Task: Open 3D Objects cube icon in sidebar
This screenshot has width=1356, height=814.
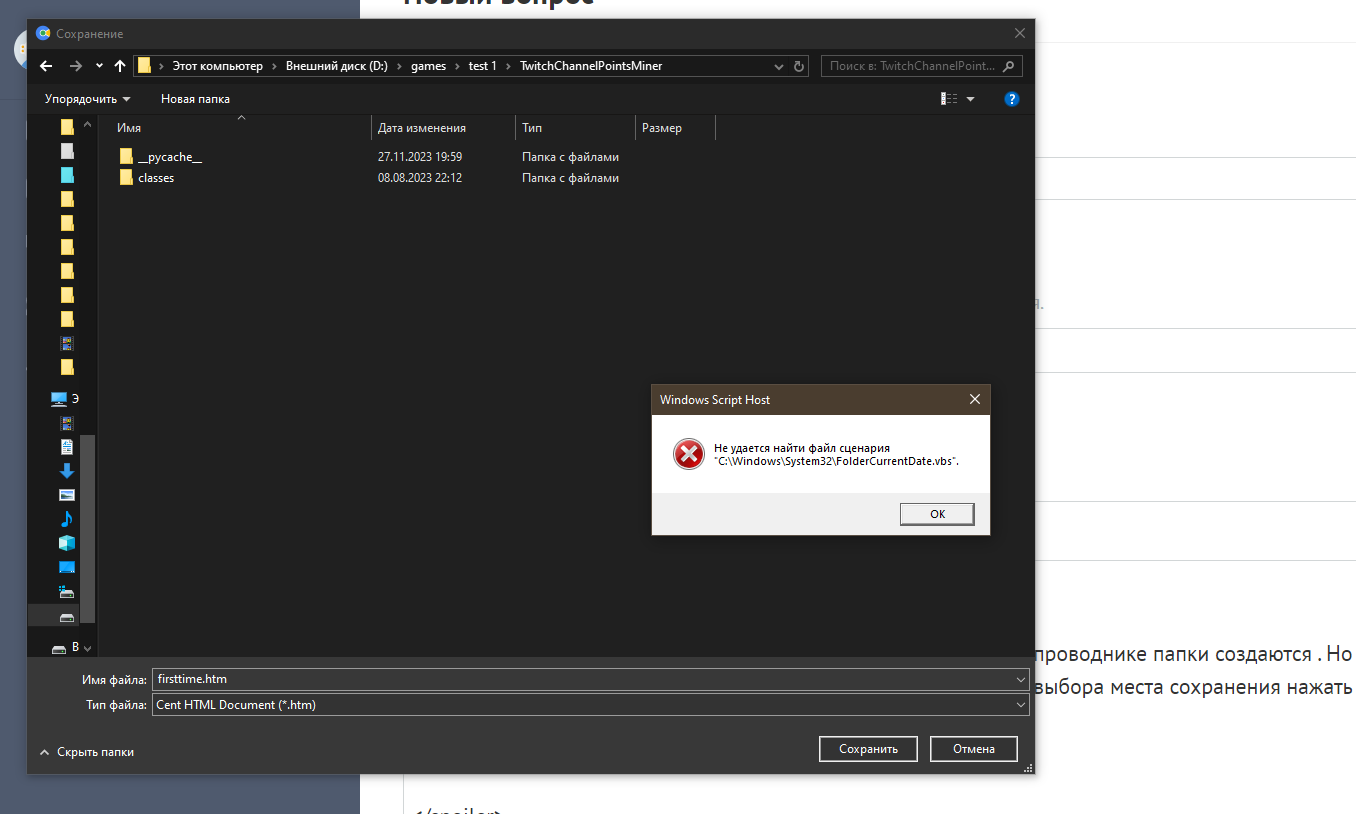Action: [x=67, y=543]
